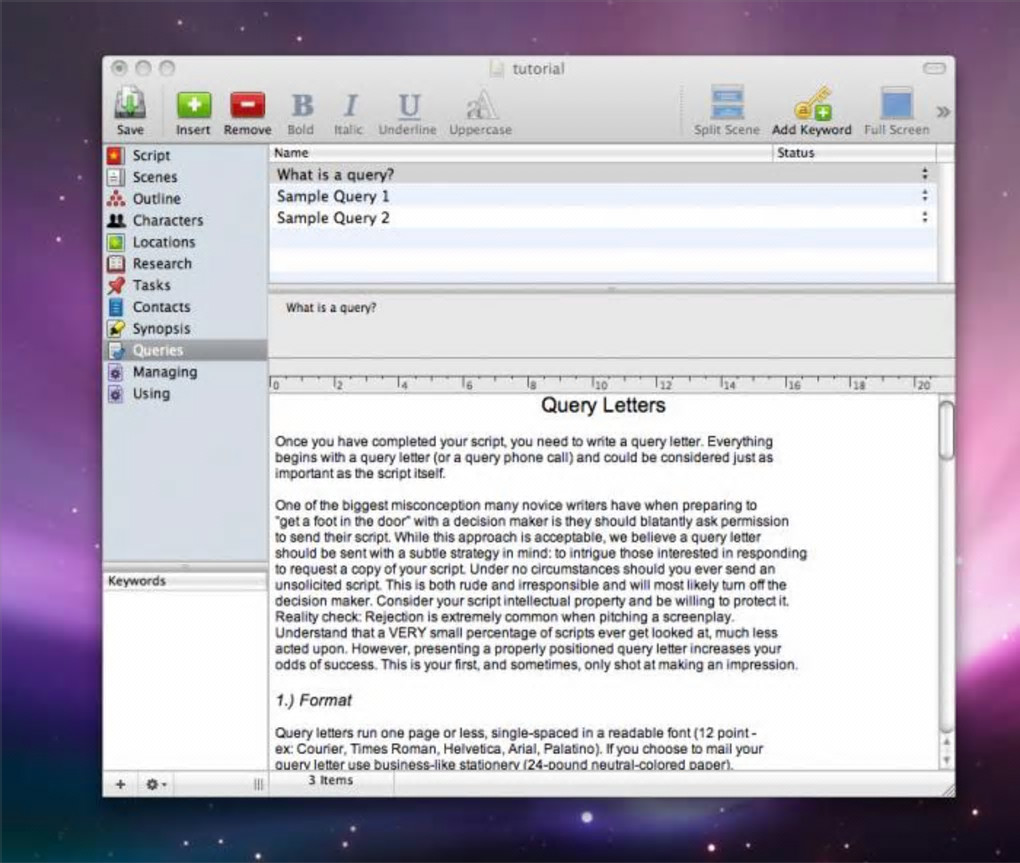This screenshot has width=1020, height=863.
Task: Select the Sample Query 2 row
Action: 603,218
